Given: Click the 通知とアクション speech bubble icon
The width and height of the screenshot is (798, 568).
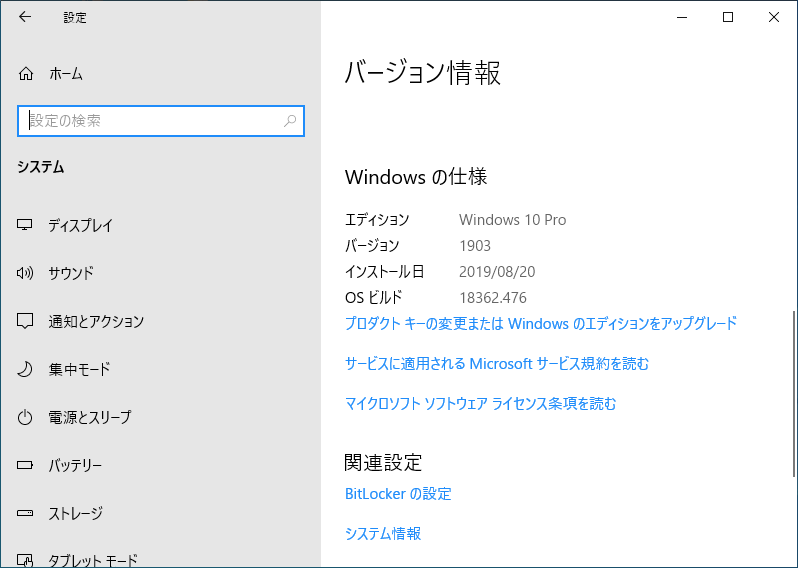Looking at the screenshot, I should (x=25, y=321).
